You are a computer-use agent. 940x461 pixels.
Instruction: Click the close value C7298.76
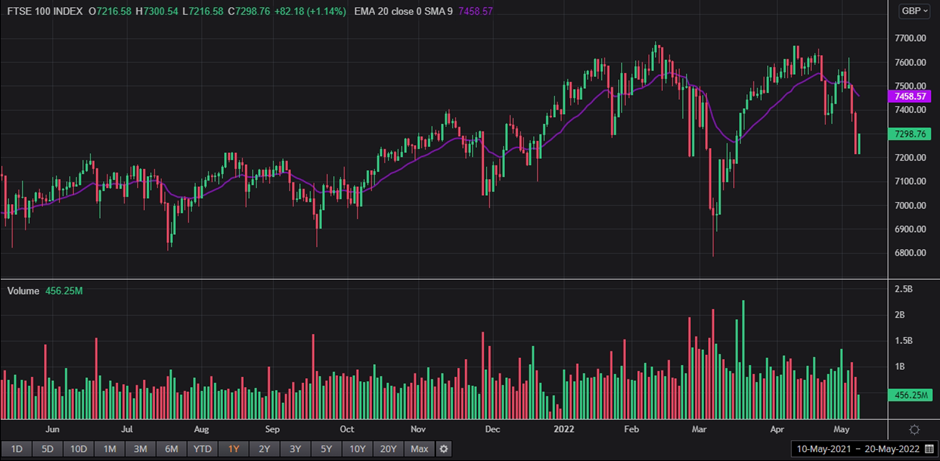point(249,11)
